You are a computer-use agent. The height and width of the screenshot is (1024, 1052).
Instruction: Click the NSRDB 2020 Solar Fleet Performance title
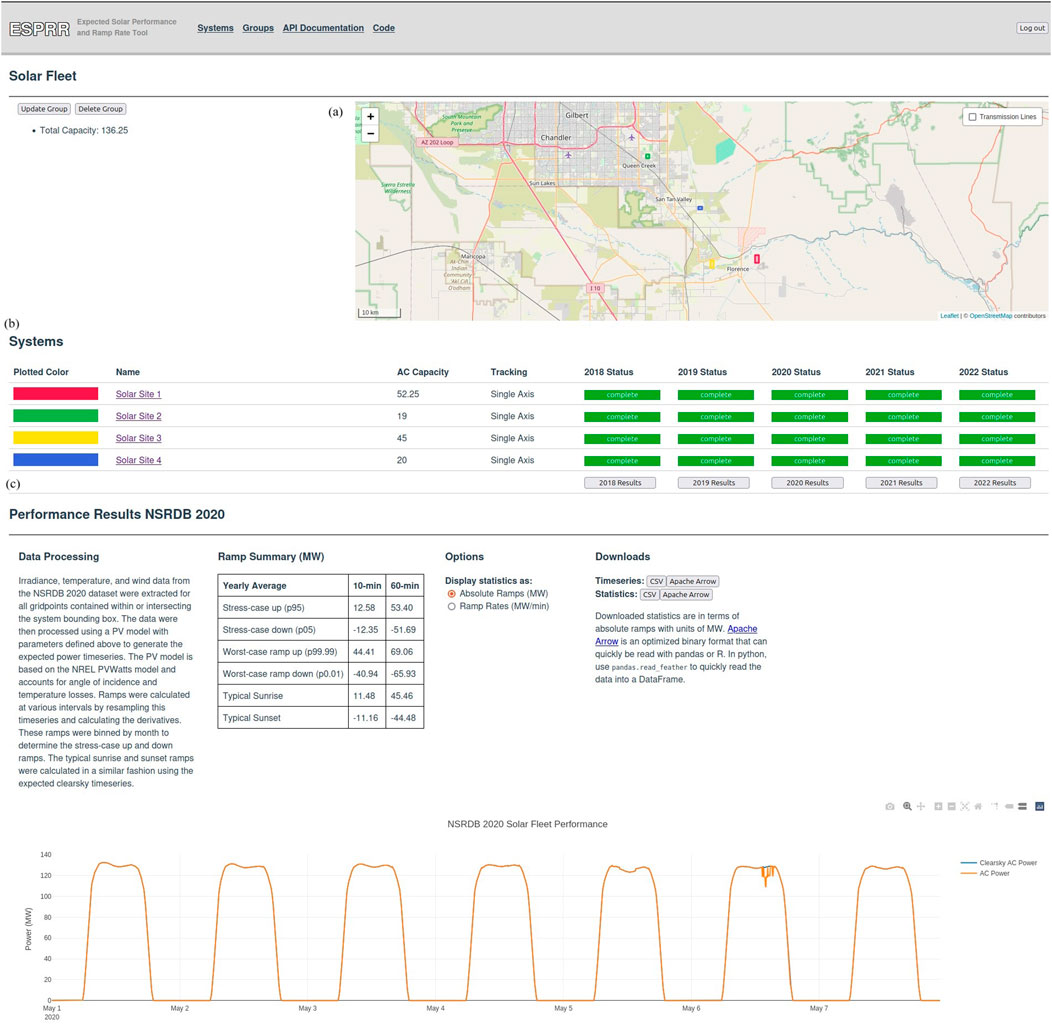(x=527, y=825)
